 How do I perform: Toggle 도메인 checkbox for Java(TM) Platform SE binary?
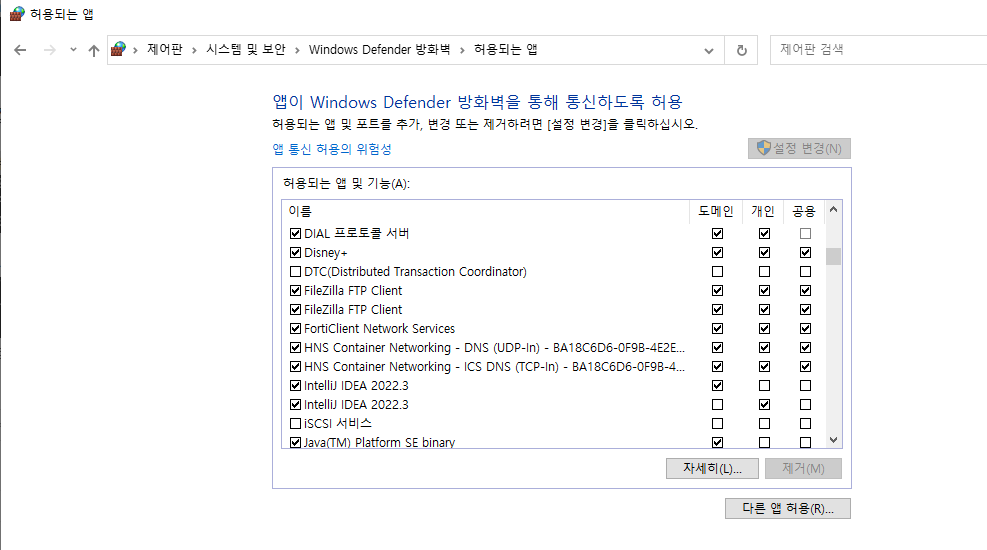[717, 442]
